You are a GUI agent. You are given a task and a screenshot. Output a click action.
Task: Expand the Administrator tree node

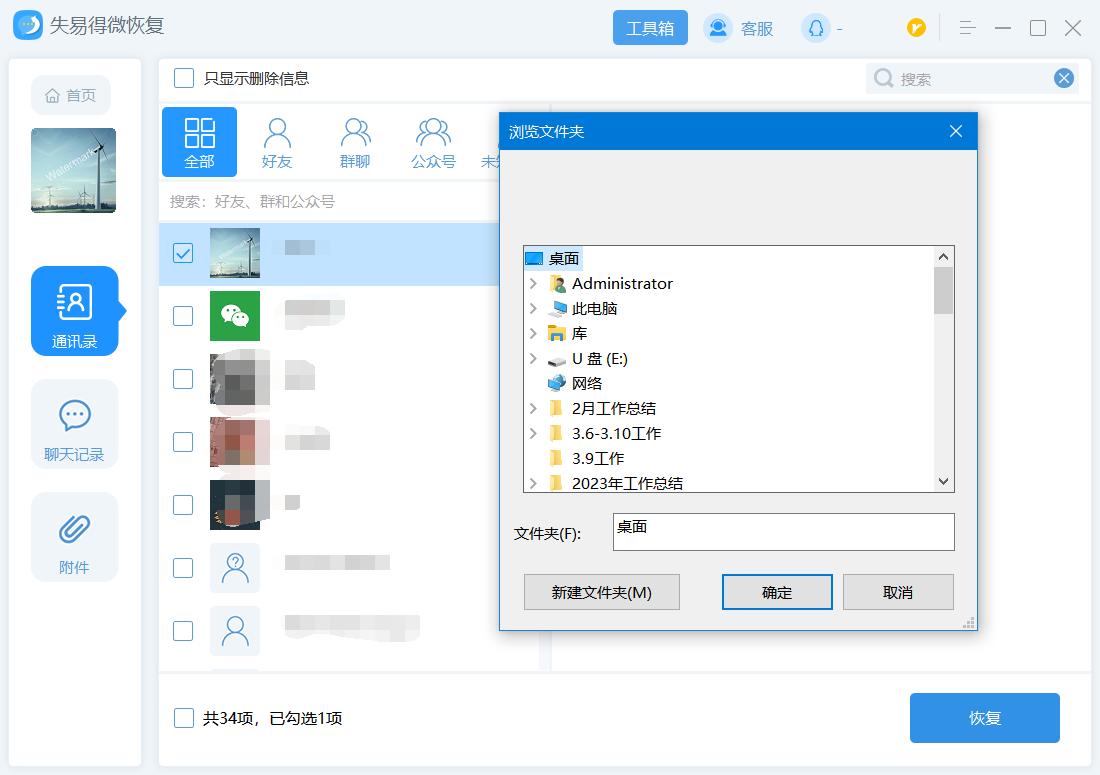pyautogui.click(x=533, y=284)
